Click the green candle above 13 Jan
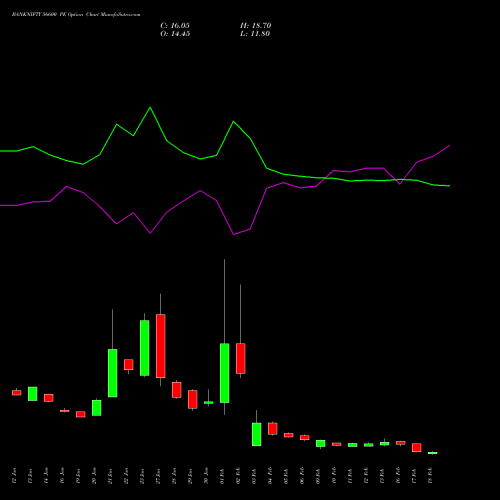Image resolution: width=500 pixels, height=500 pixels. coord(33,394)
